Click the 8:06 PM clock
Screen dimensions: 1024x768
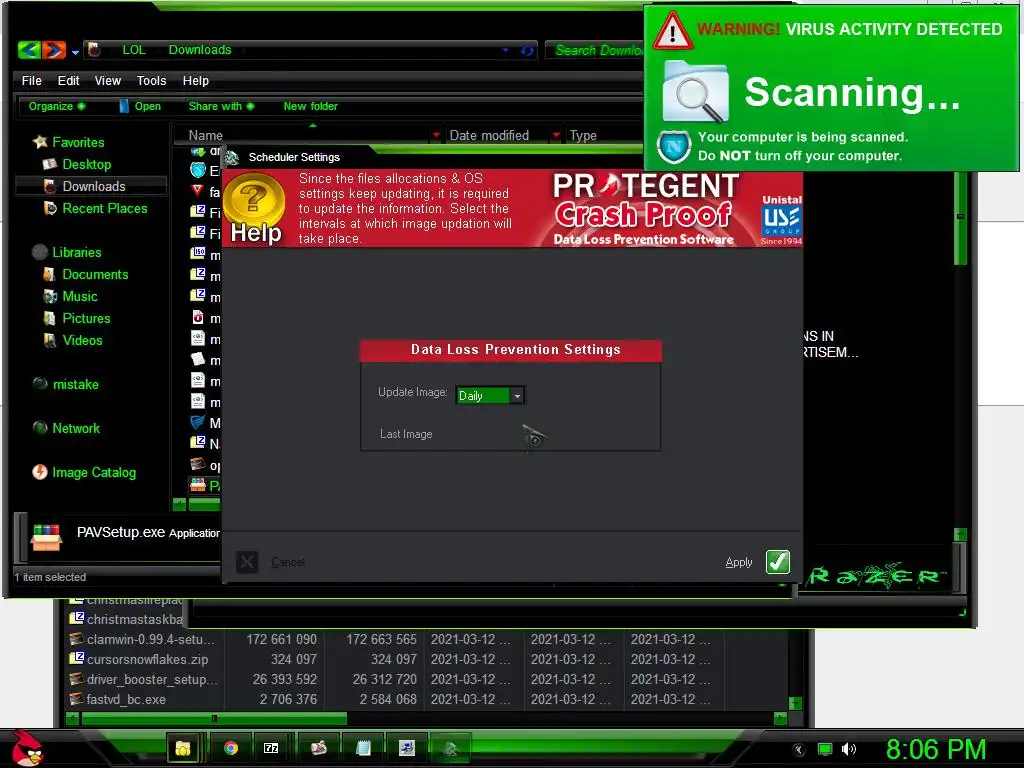point(935,749)
